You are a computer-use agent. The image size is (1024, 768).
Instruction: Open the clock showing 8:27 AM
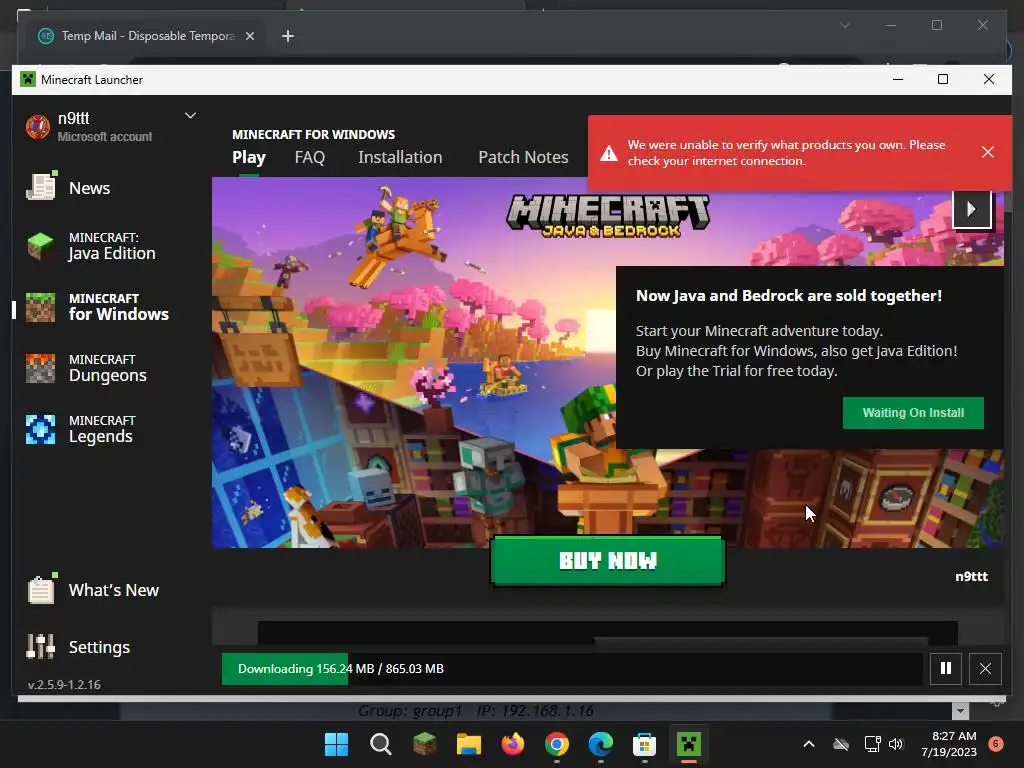(949, 744)
